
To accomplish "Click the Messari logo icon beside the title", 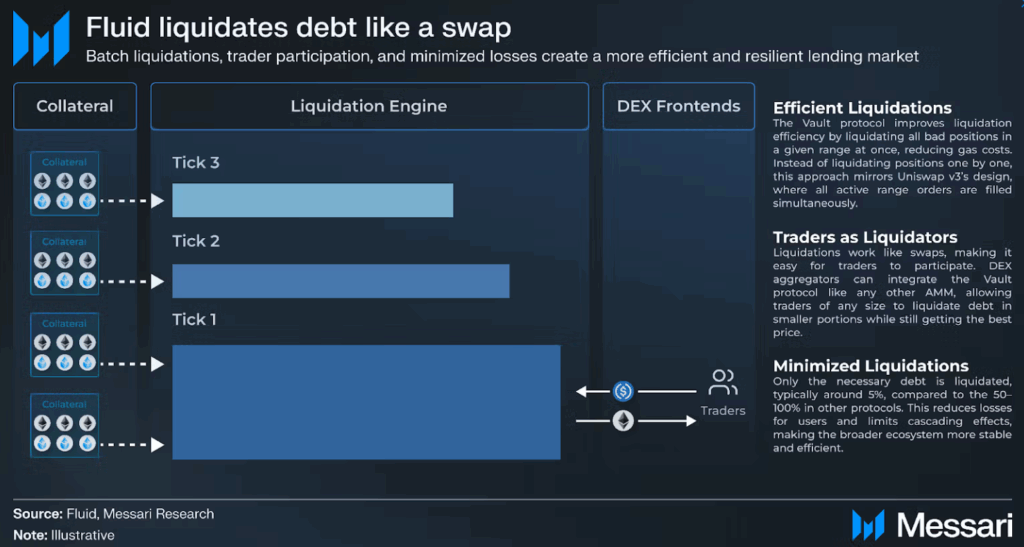I will [42, 39].
